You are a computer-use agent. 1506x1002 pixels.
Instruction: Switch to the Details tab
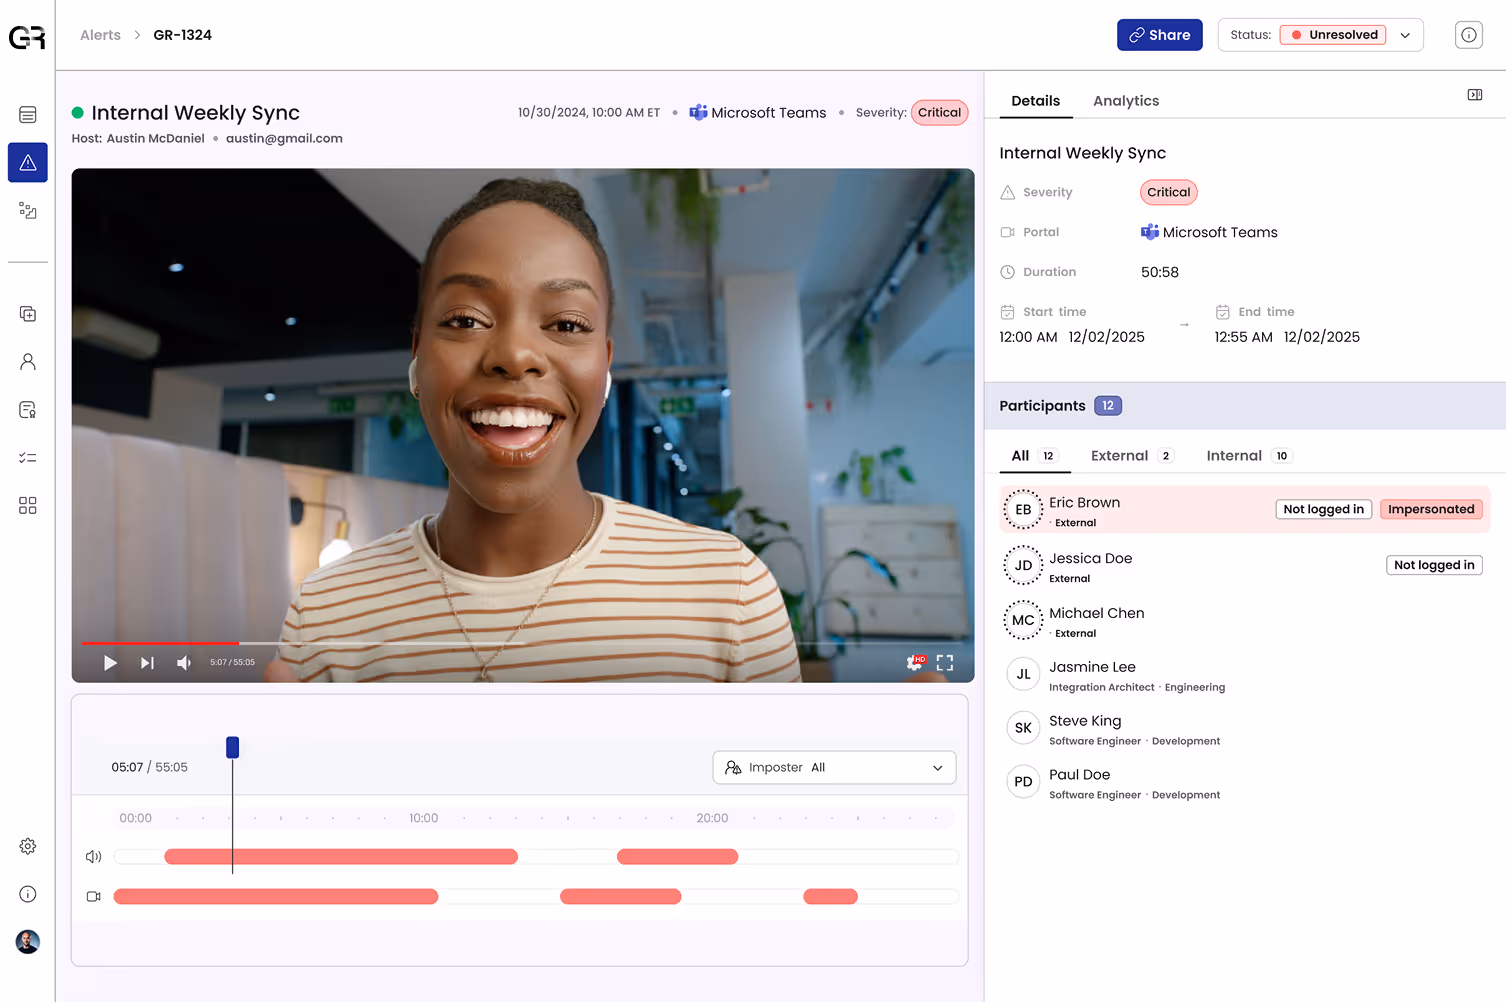tap(1035, 101)
